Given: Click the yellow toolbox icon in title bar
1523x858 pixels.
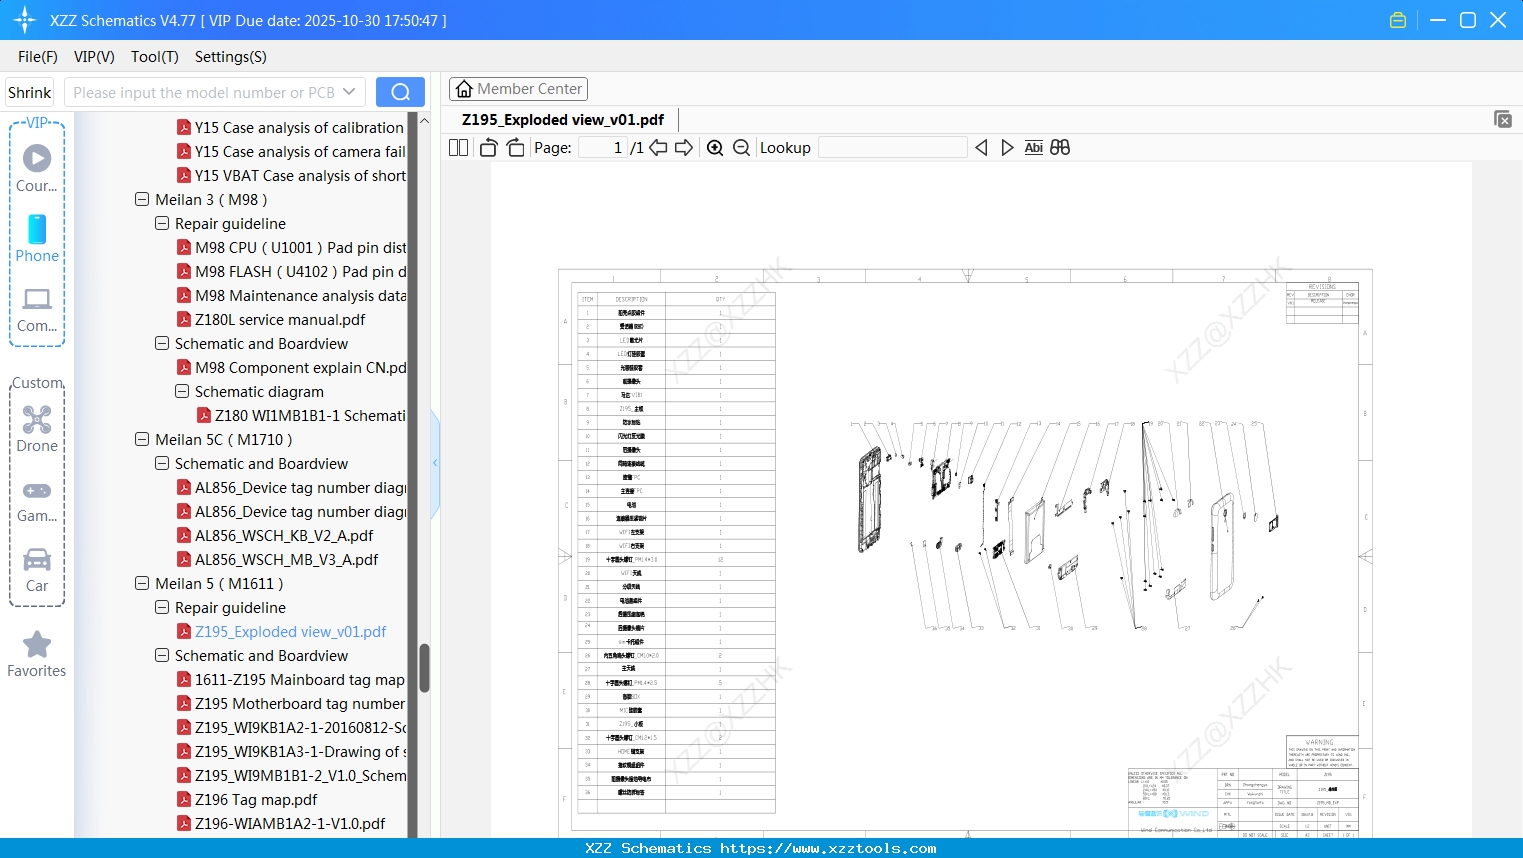Looking at the screenshot, I should 1398,20.
